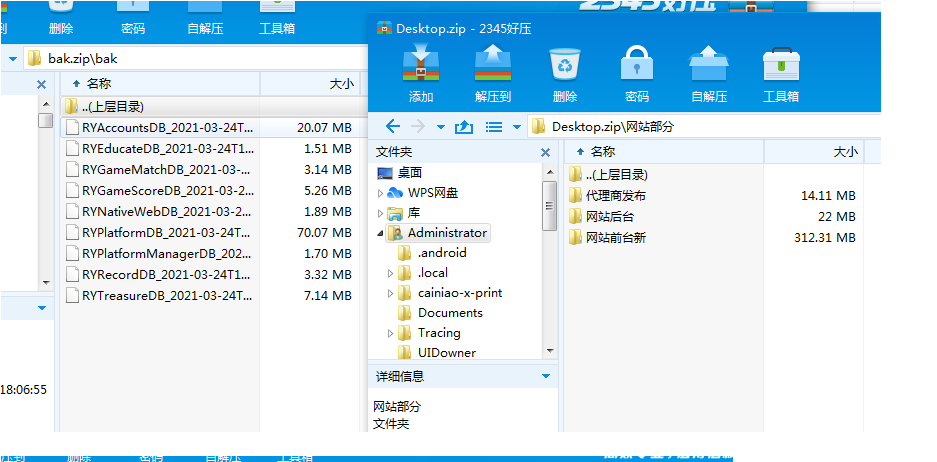Click the 删除 toolbar item in bak.zip window

pos(61,19)
